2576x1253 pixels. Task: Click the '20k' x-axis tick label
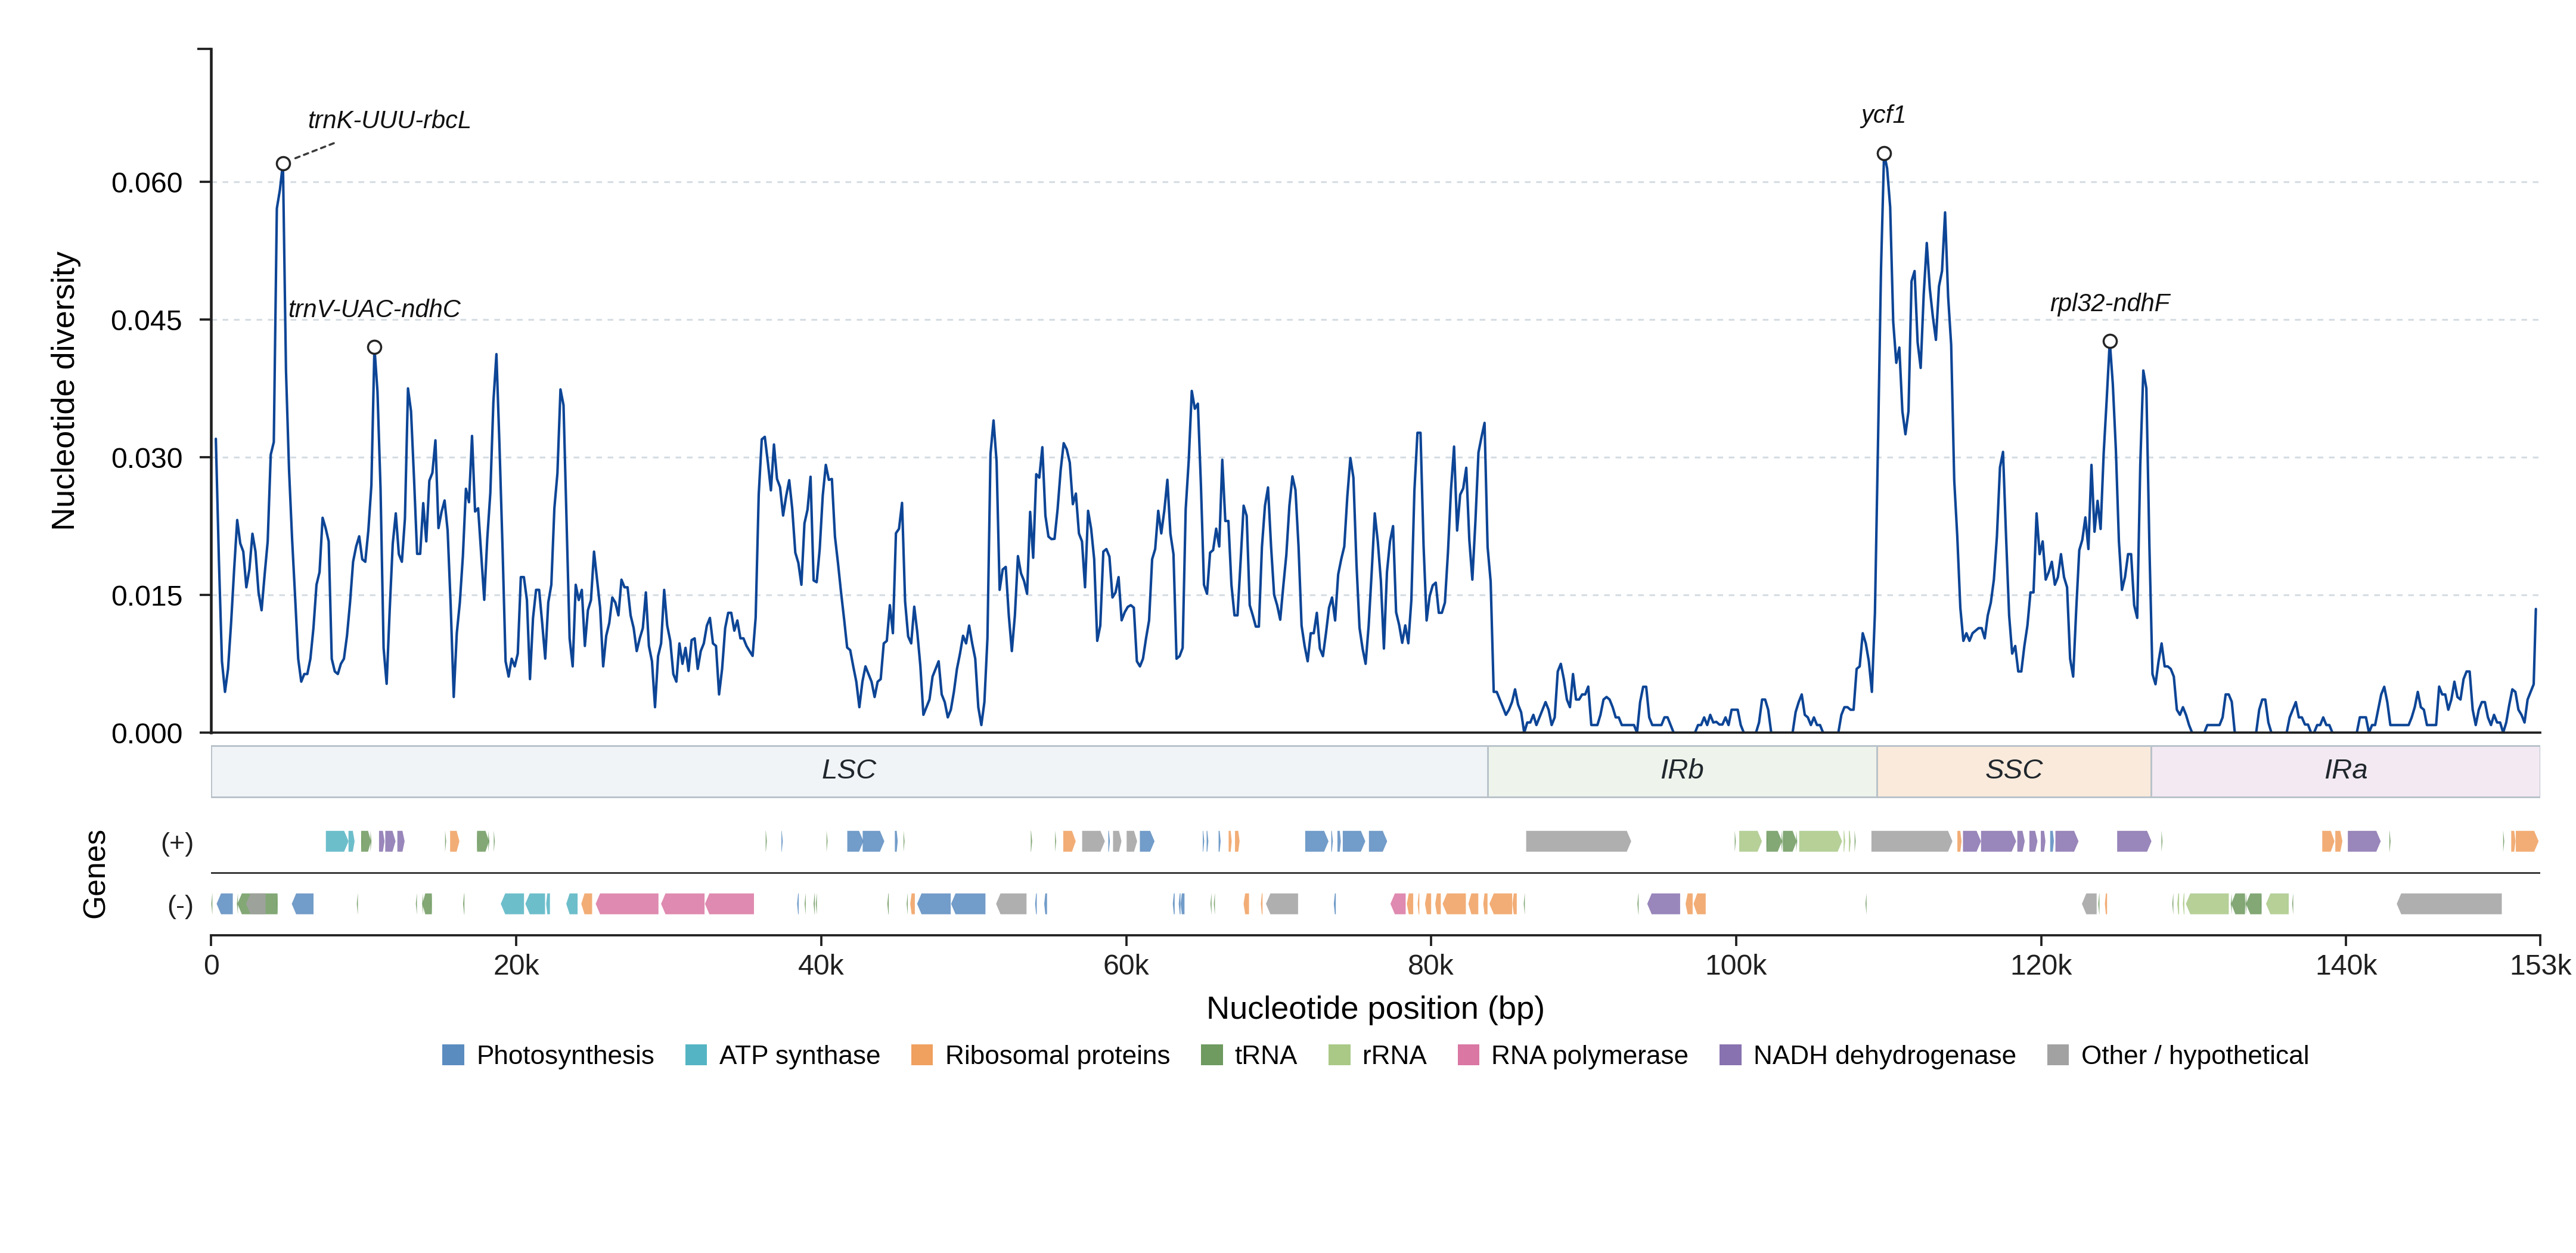(x=516, y=966)
